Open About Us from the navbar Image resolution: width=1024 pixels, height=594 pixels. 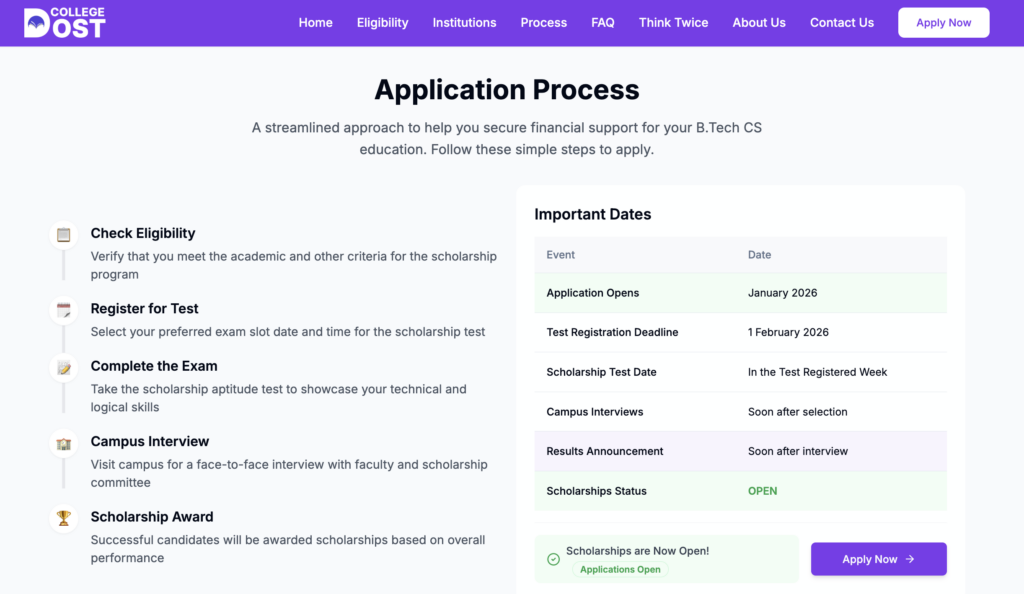point(758,23)
